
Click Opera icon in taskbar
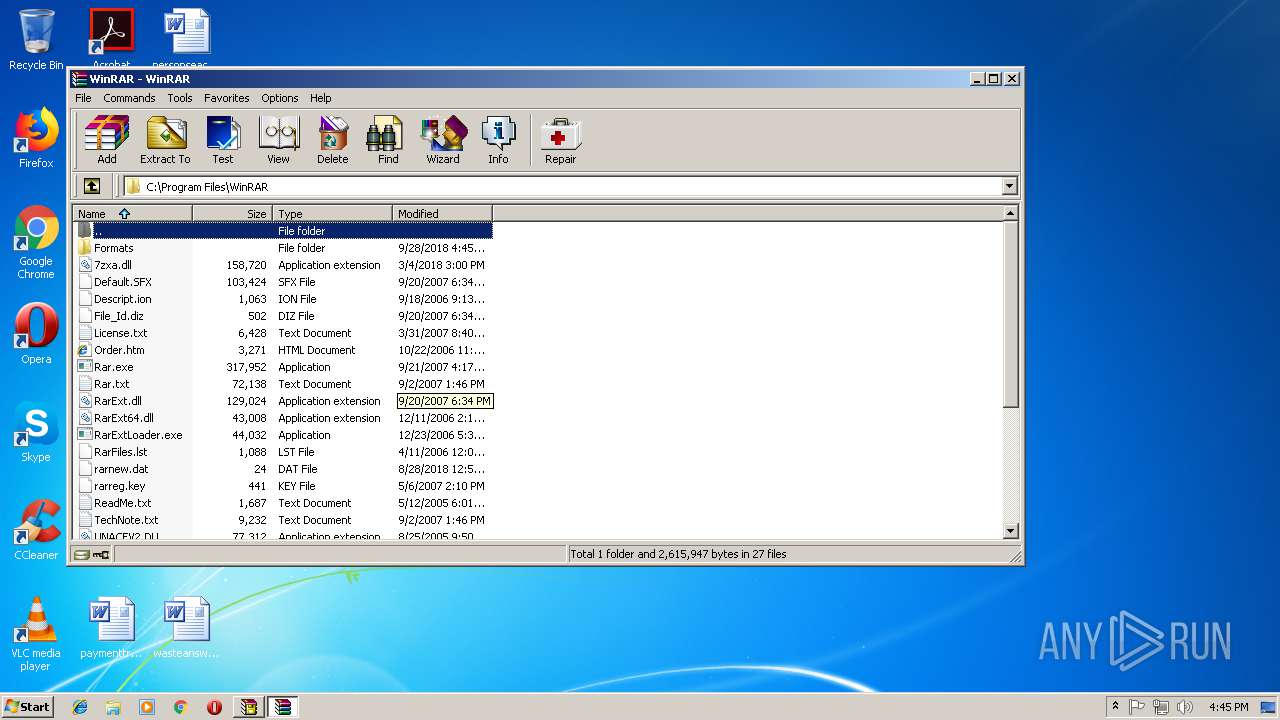pyautogui.click(x=214, y=707)
